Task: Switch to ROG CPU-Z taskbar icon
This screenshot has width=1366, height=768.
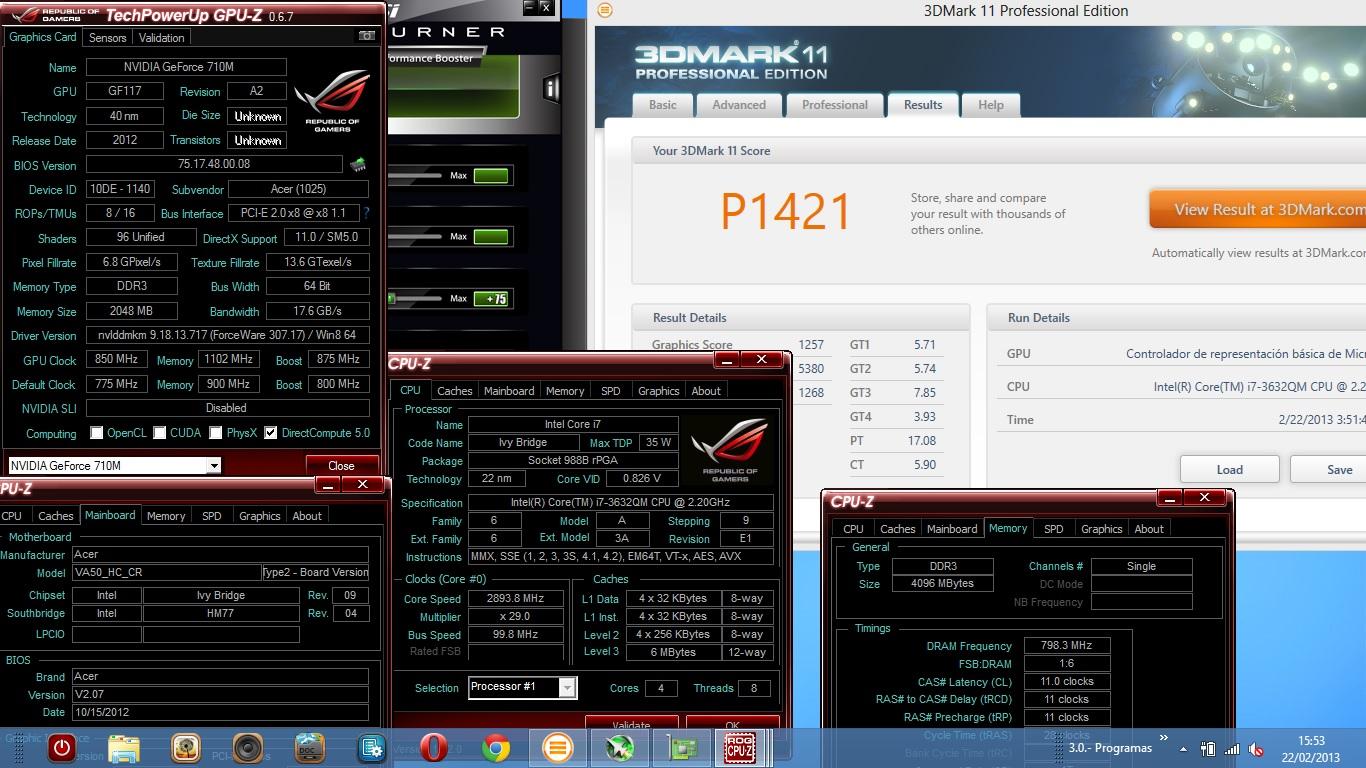Action: [x=740, y=747]
